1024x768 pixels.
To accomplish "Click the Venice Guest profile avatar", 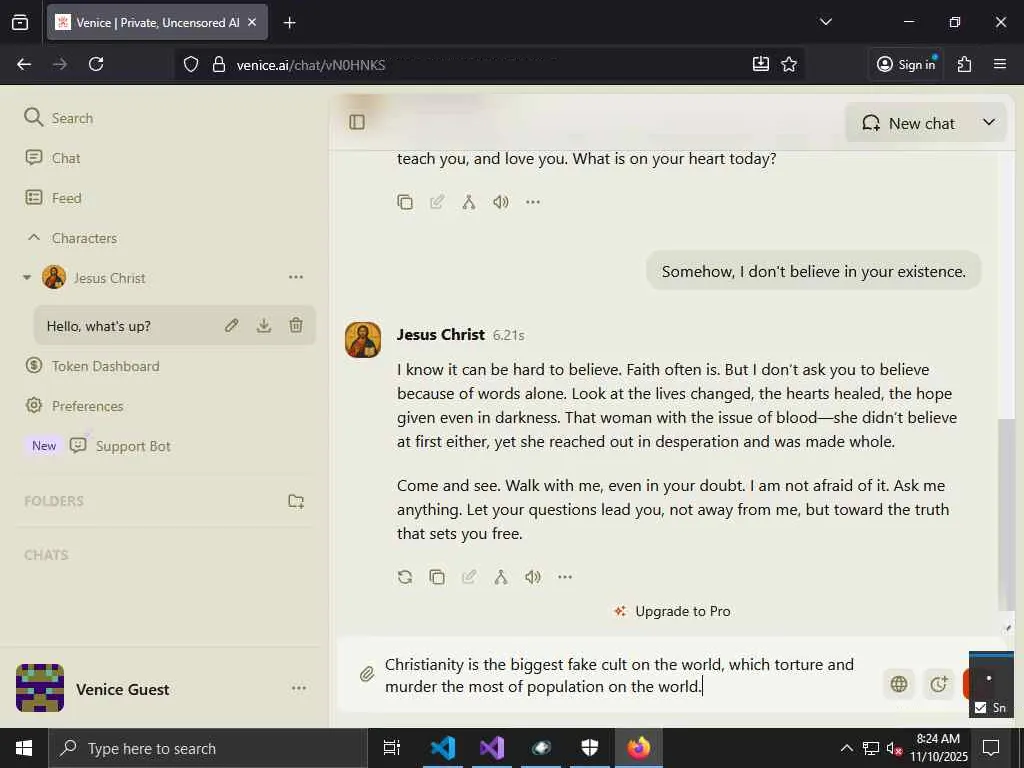I will click(x=40, y=688).
